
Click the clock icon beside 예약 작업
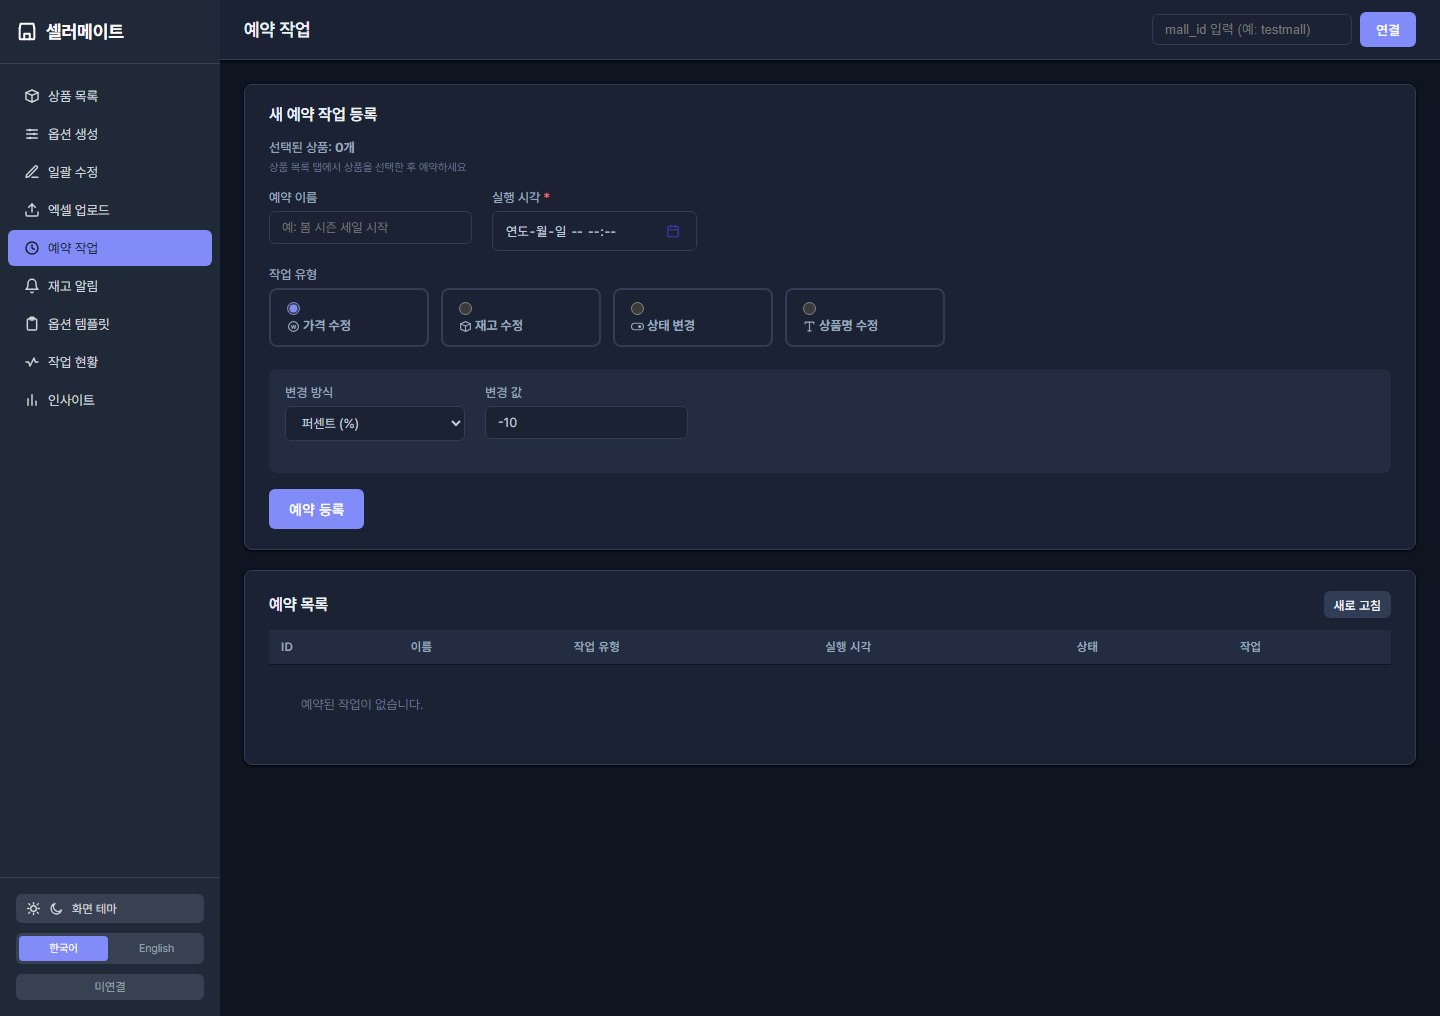click(x=32, y=248)
